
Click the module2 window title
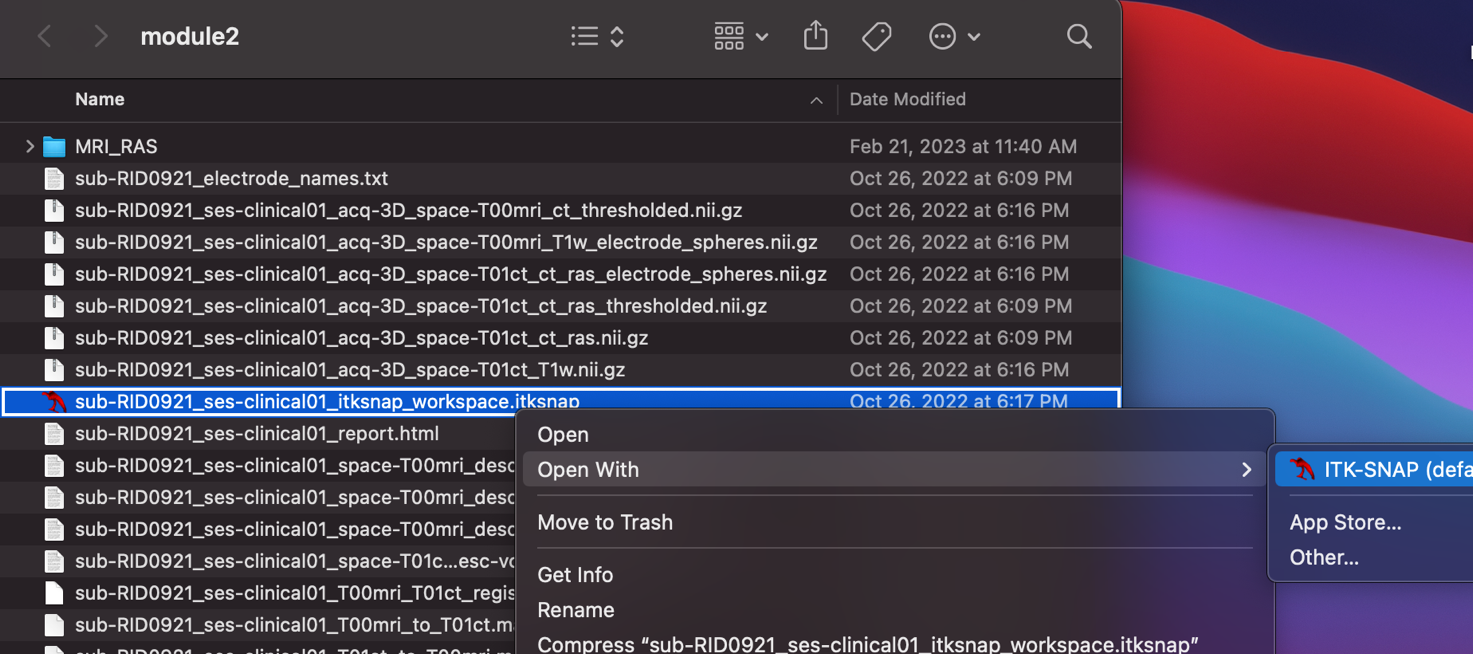(190, 37)
